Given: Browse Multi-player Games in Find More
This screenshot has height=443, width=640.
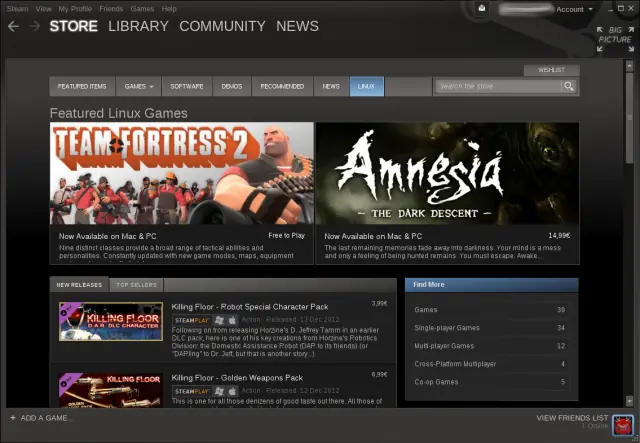Looking at the screenshot, I should (x=490, y=346).
